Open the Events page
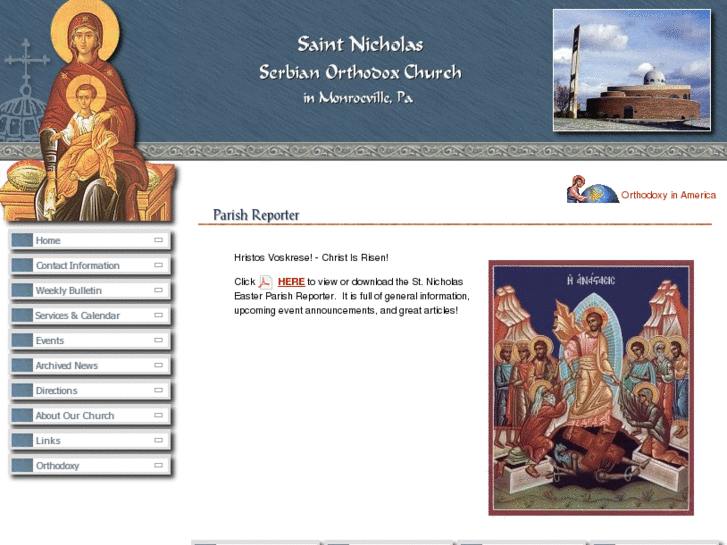The height and width of the screenshot is (545, 727). click(x=90, y=340)
